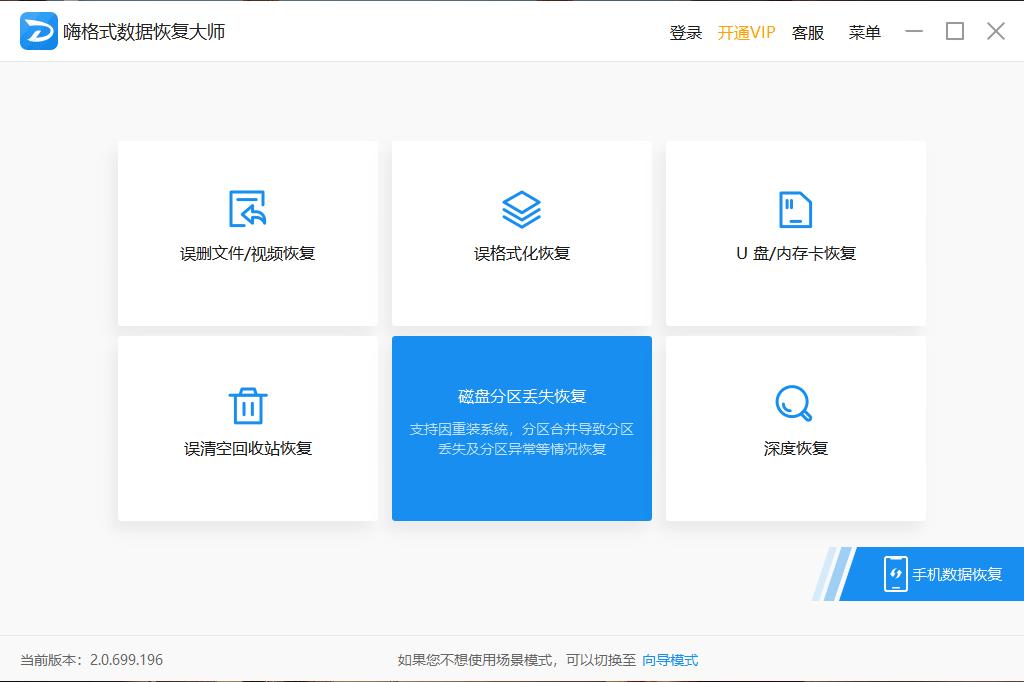Click the 误格式化恢复 stacked layers icon
Viewport: 1024px width, 682px height.
coord(521,209)
